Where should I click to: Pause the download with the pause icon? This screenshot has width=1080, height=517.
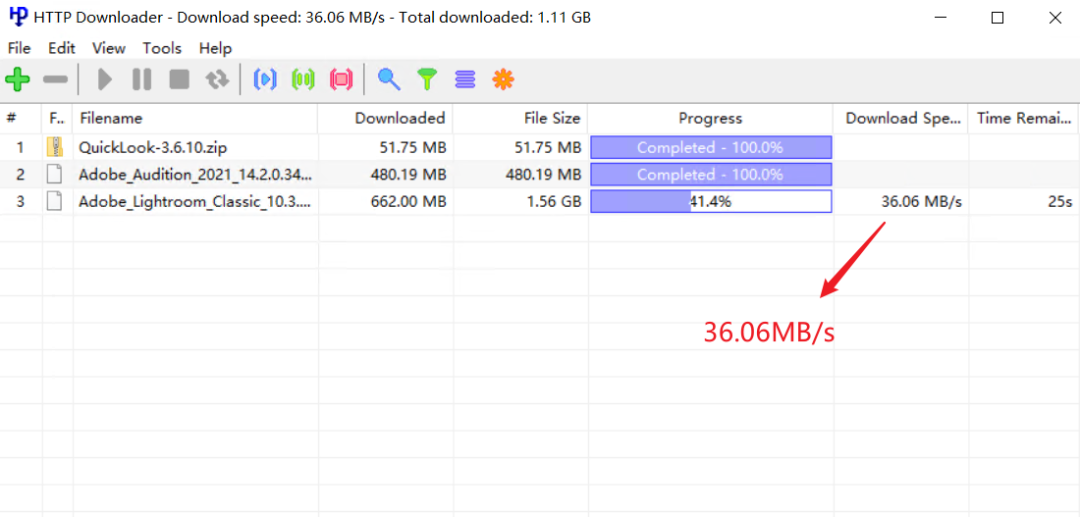tap(142, 80)
